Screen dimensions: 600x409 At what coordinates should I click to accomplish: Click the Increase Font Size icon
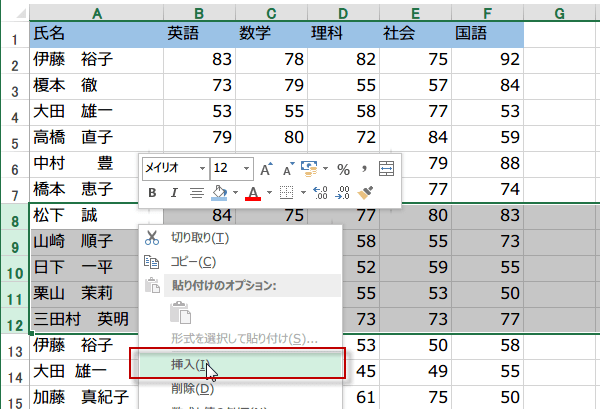266,169
